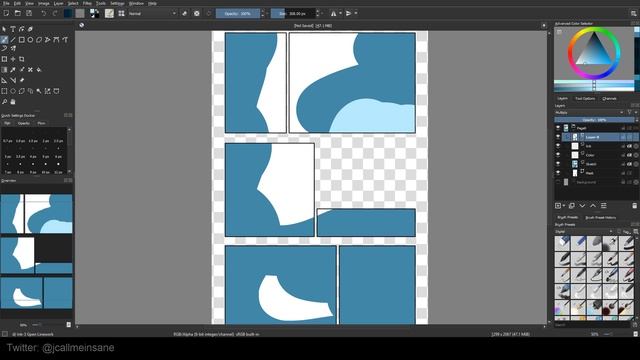
Task: Select the Transform tool
Action: pos(4,60)
